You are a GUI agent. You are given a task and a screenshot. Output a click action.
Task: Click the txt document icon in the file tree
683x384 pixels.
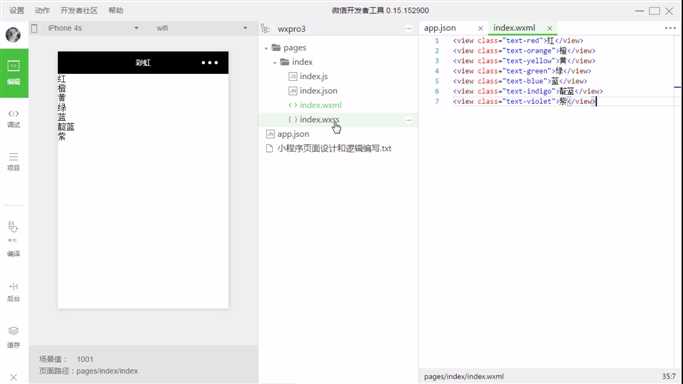[x=270, y=148]
